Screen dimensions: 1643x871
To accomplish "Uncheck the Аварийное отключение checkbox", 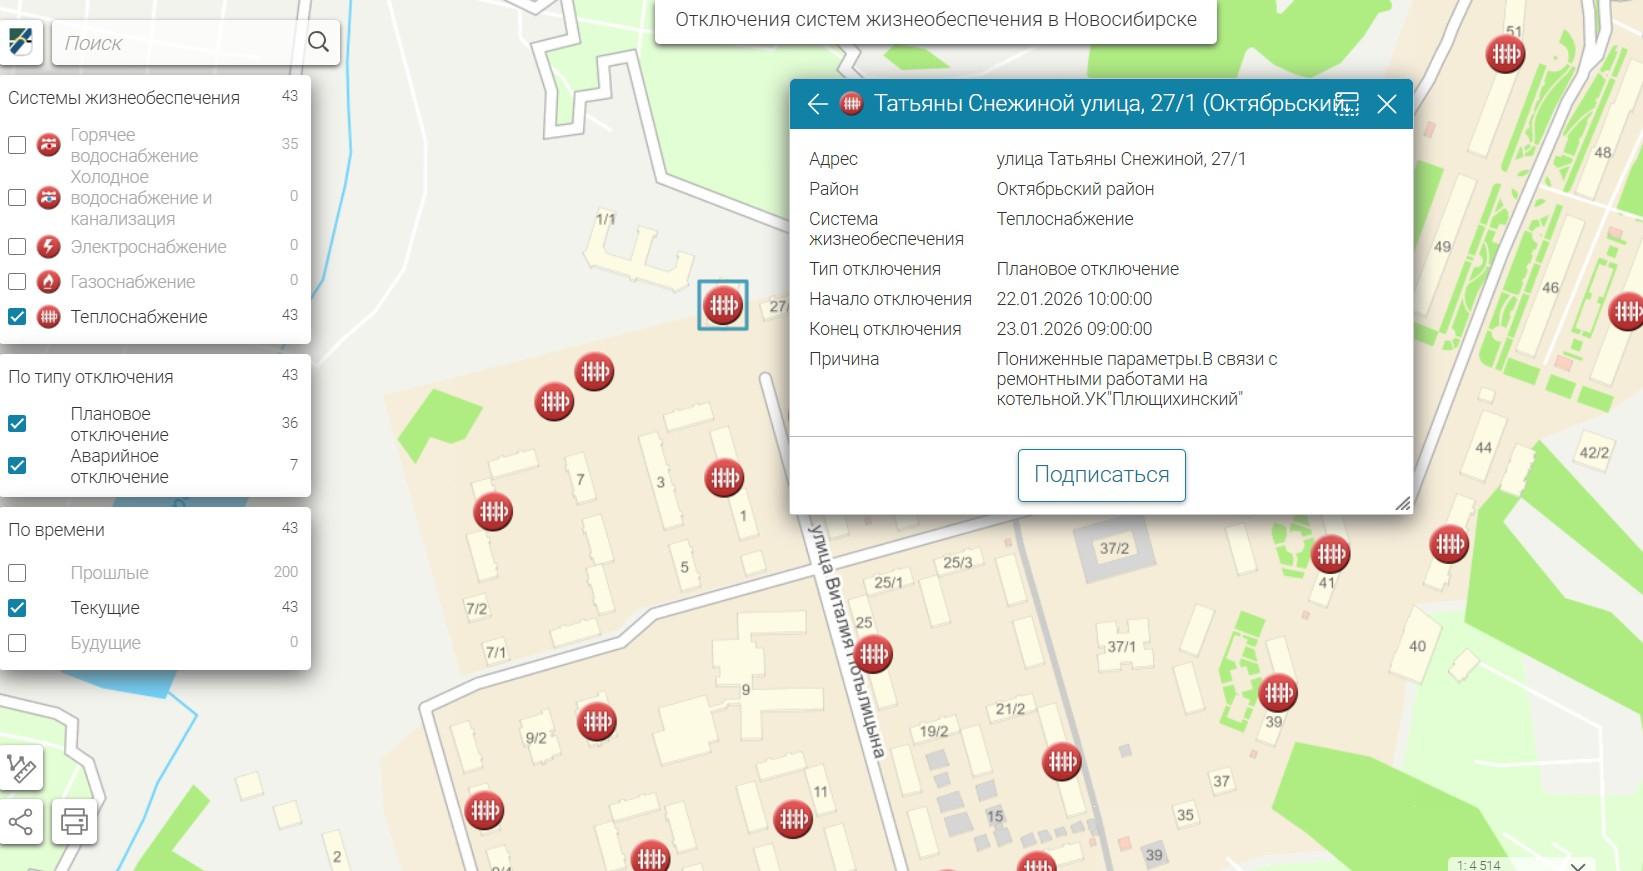I will 17,465.
